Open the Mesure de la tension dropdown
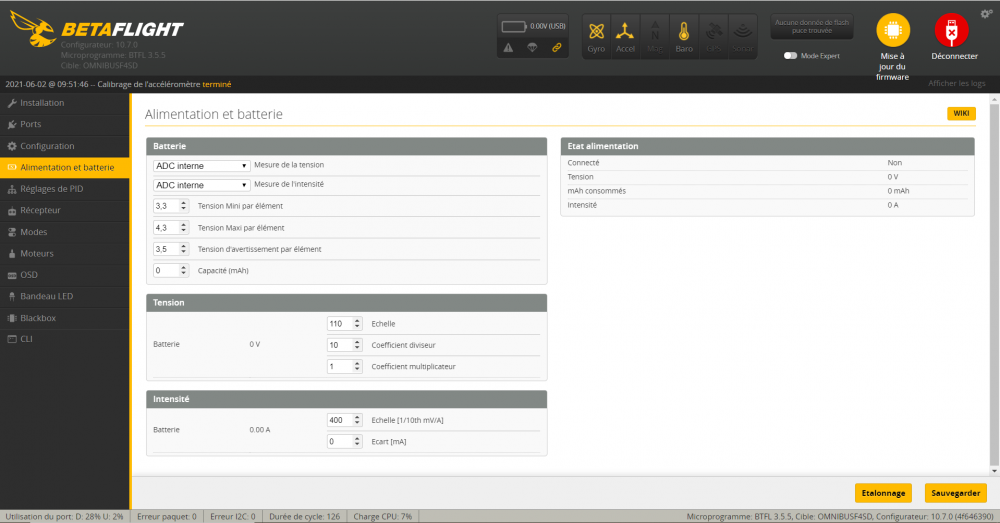 (202, 165)
